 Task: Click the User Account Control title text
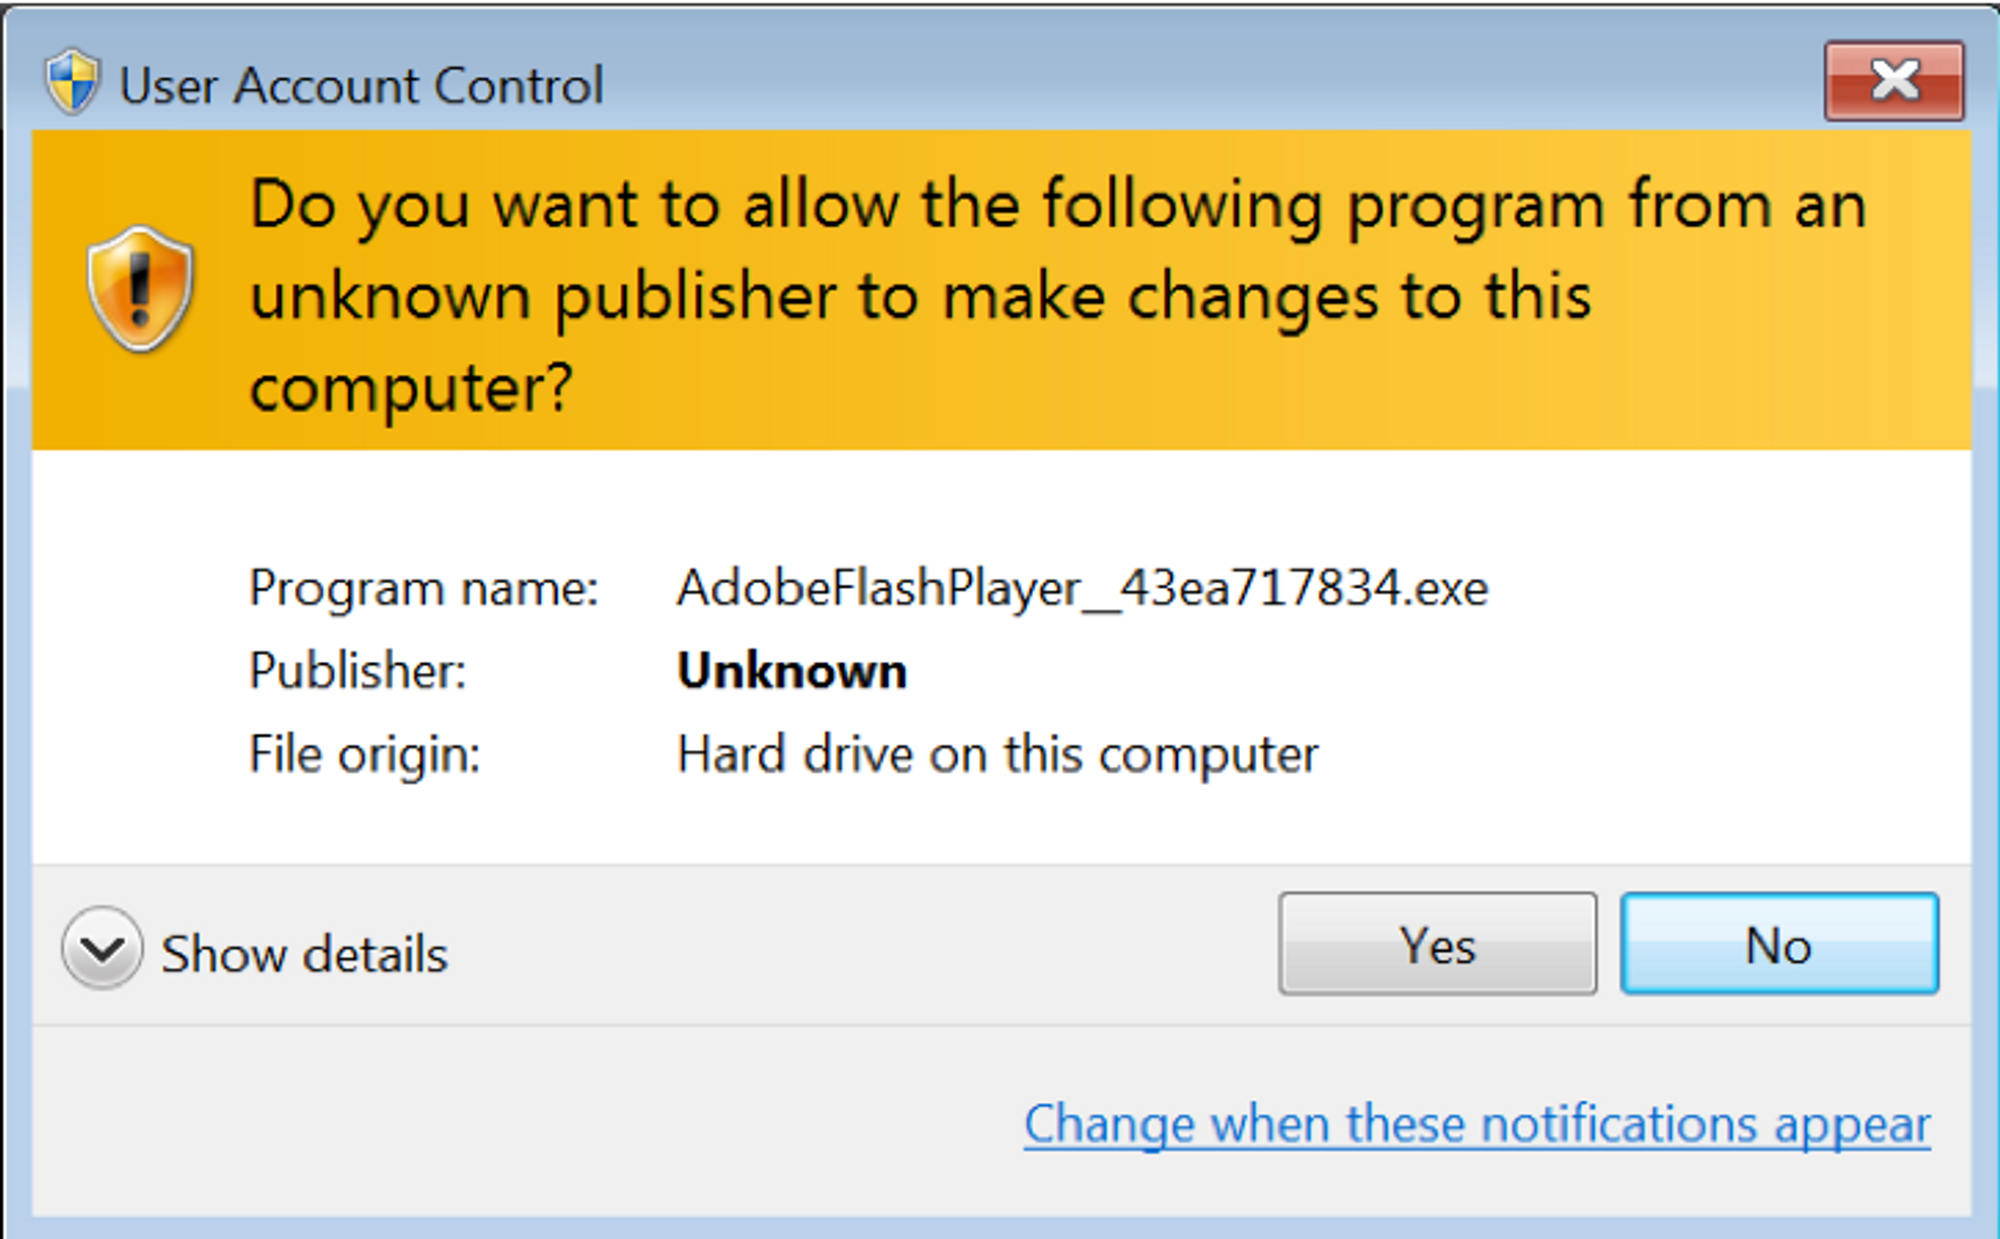[x=362, y=85]
